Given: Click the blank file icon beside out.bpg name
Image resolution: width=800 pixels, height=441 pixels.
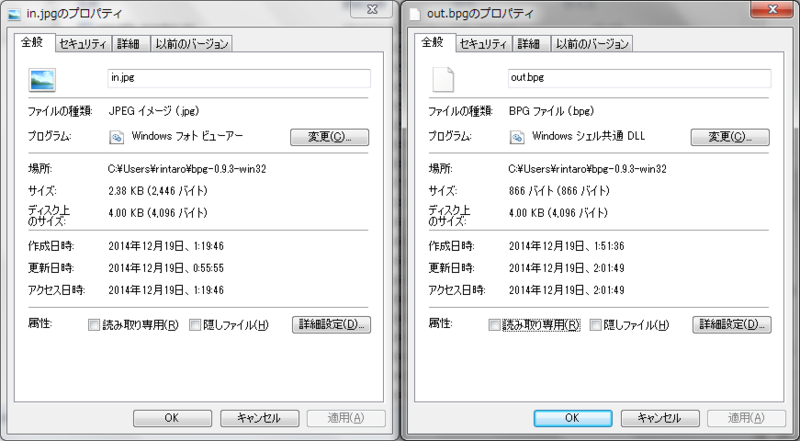Looking at the screenshot, I should 443,80.
